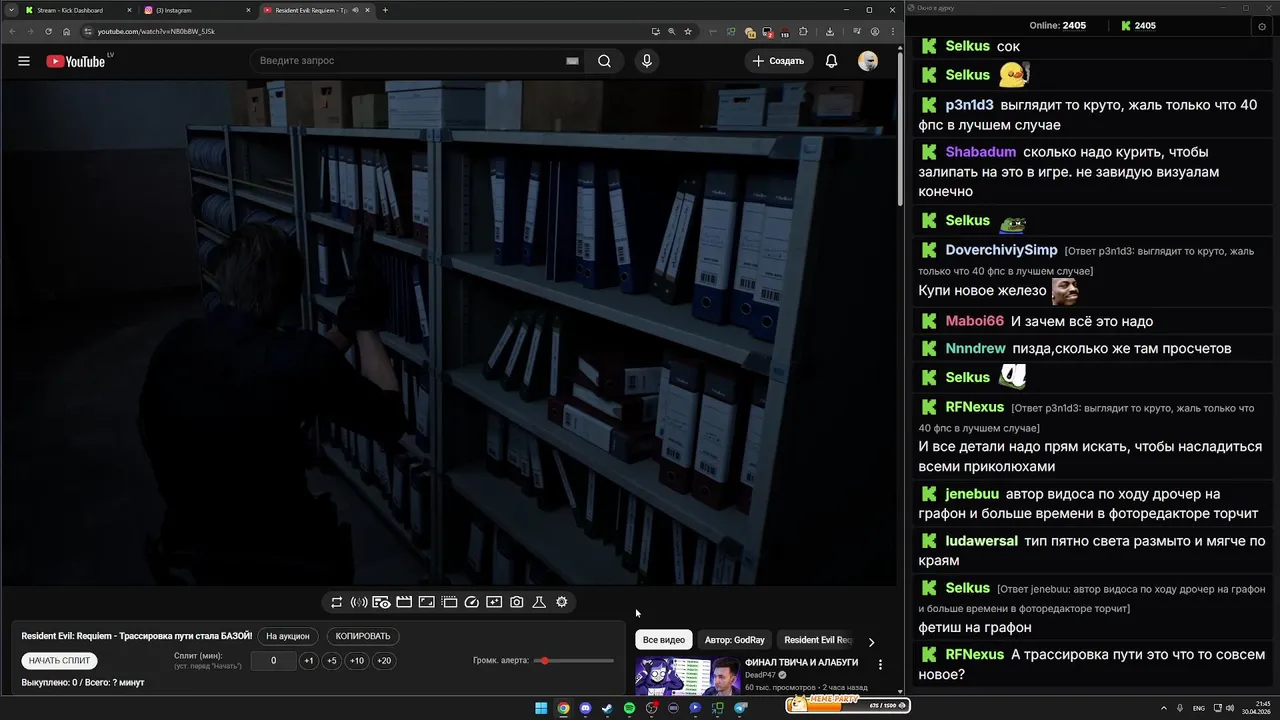
Task: Add ten minutes with the '+10' button
Action: point(357,661)
